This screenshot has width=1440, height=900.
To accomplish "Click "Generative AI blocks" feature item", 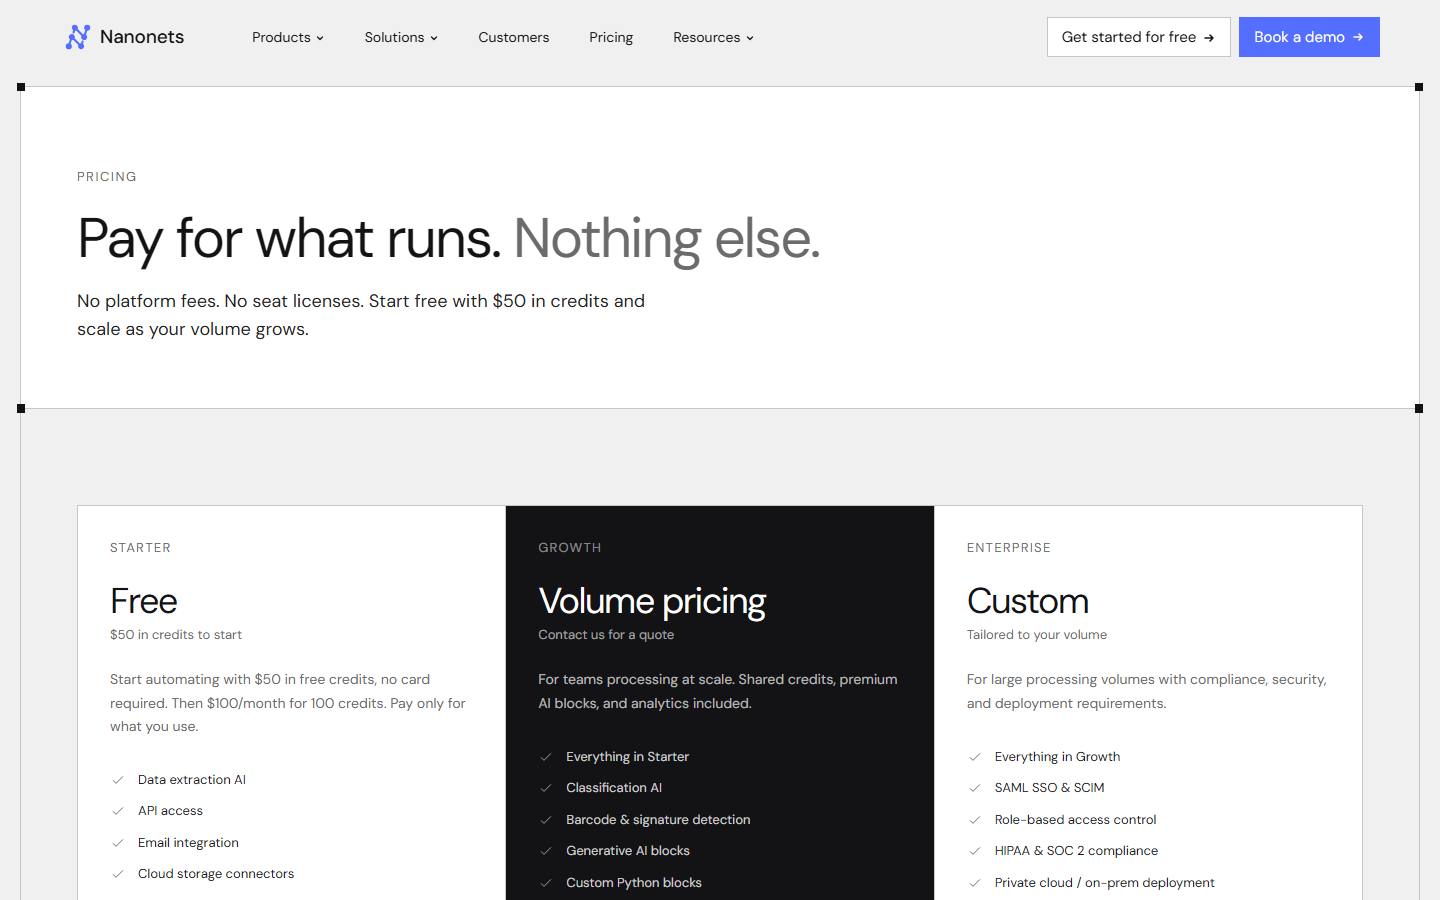I will [x=628, y=851].
